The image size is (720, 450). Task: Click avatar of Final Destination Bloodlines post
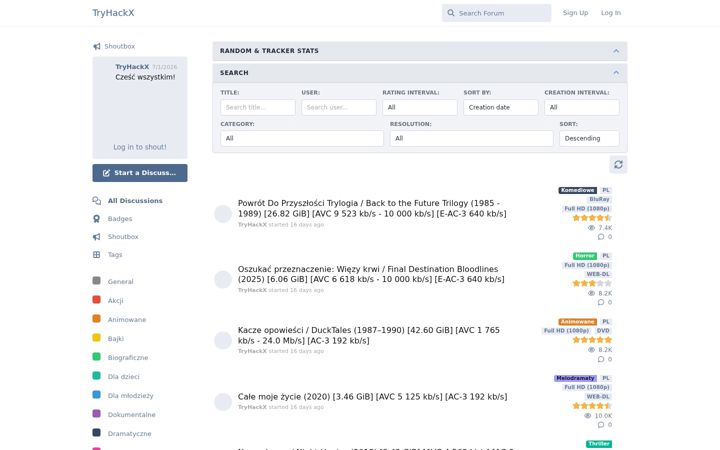pos(223,279)
